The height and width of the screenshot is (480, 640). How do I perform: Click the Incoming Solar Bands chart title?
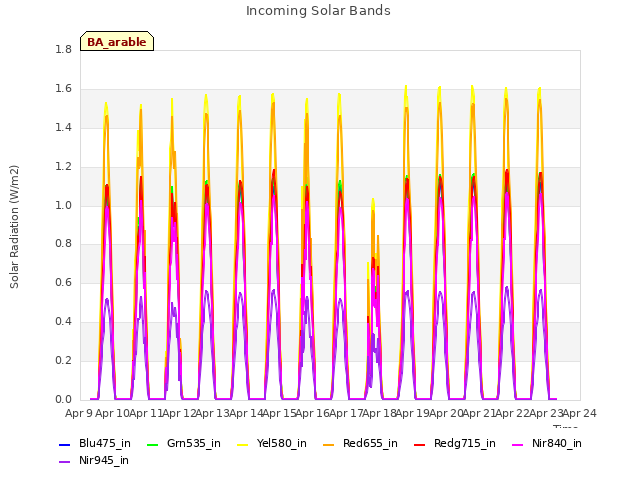point(318,11)
